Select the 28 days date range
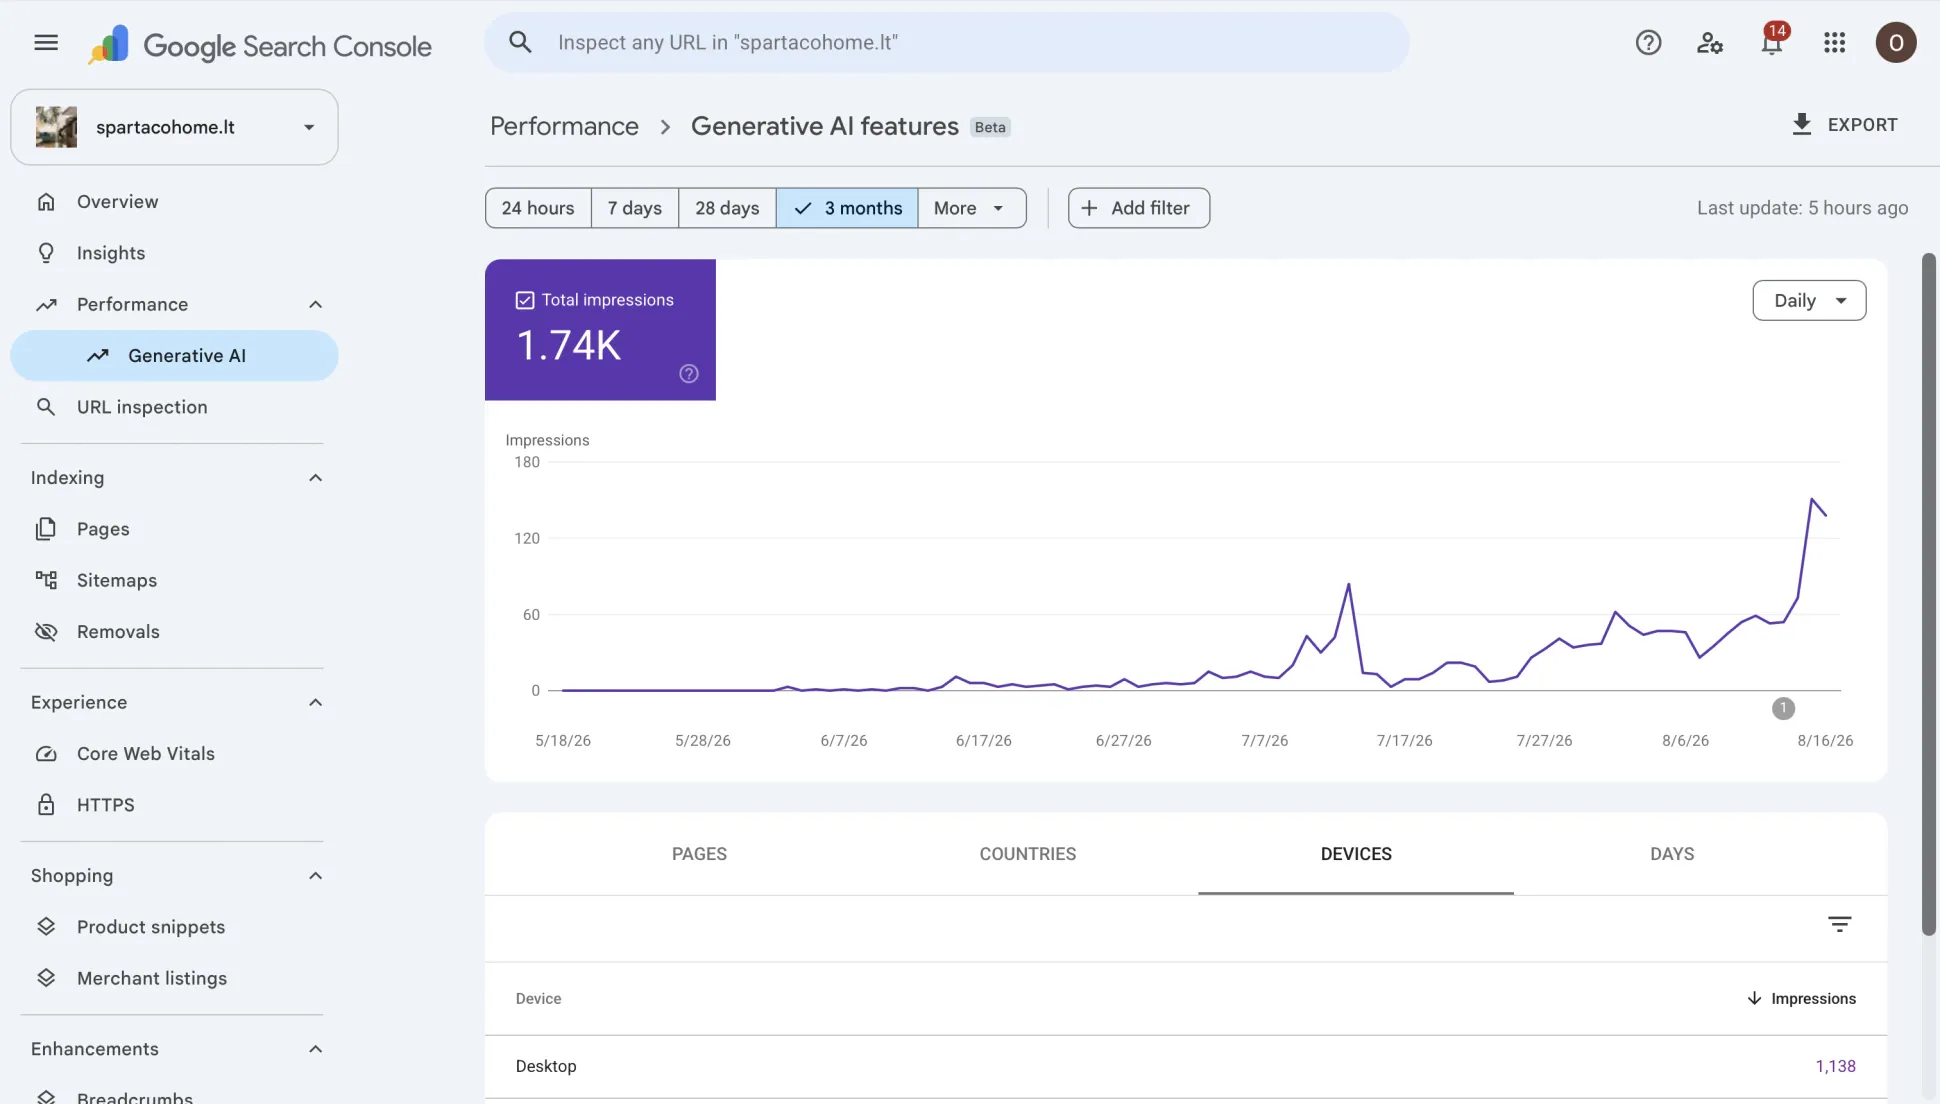The width and height of the screenshot is (1940, 1104). click(x=727, y=208)
